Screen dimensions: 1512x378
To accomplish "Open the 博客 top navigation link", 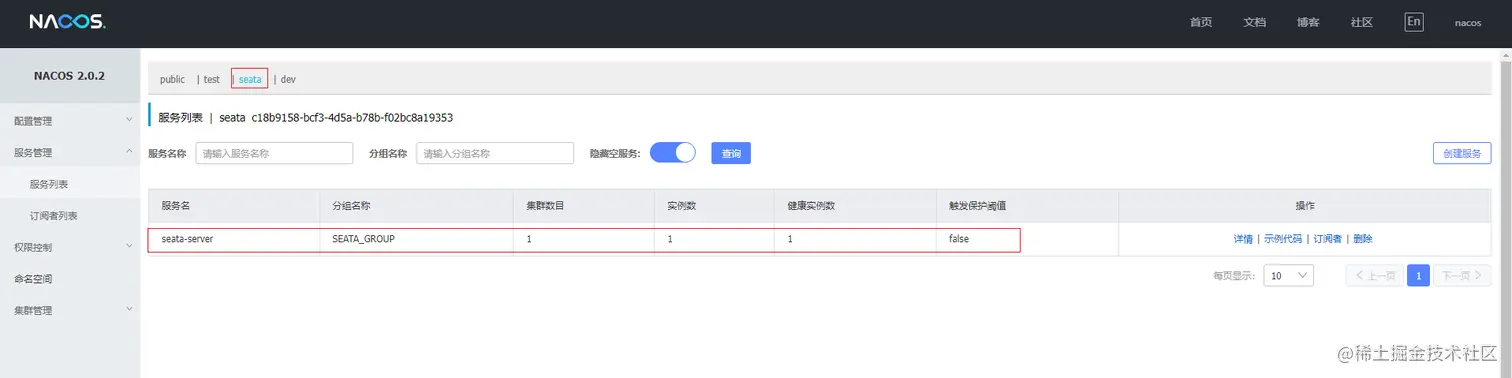I will [1307, 22].
